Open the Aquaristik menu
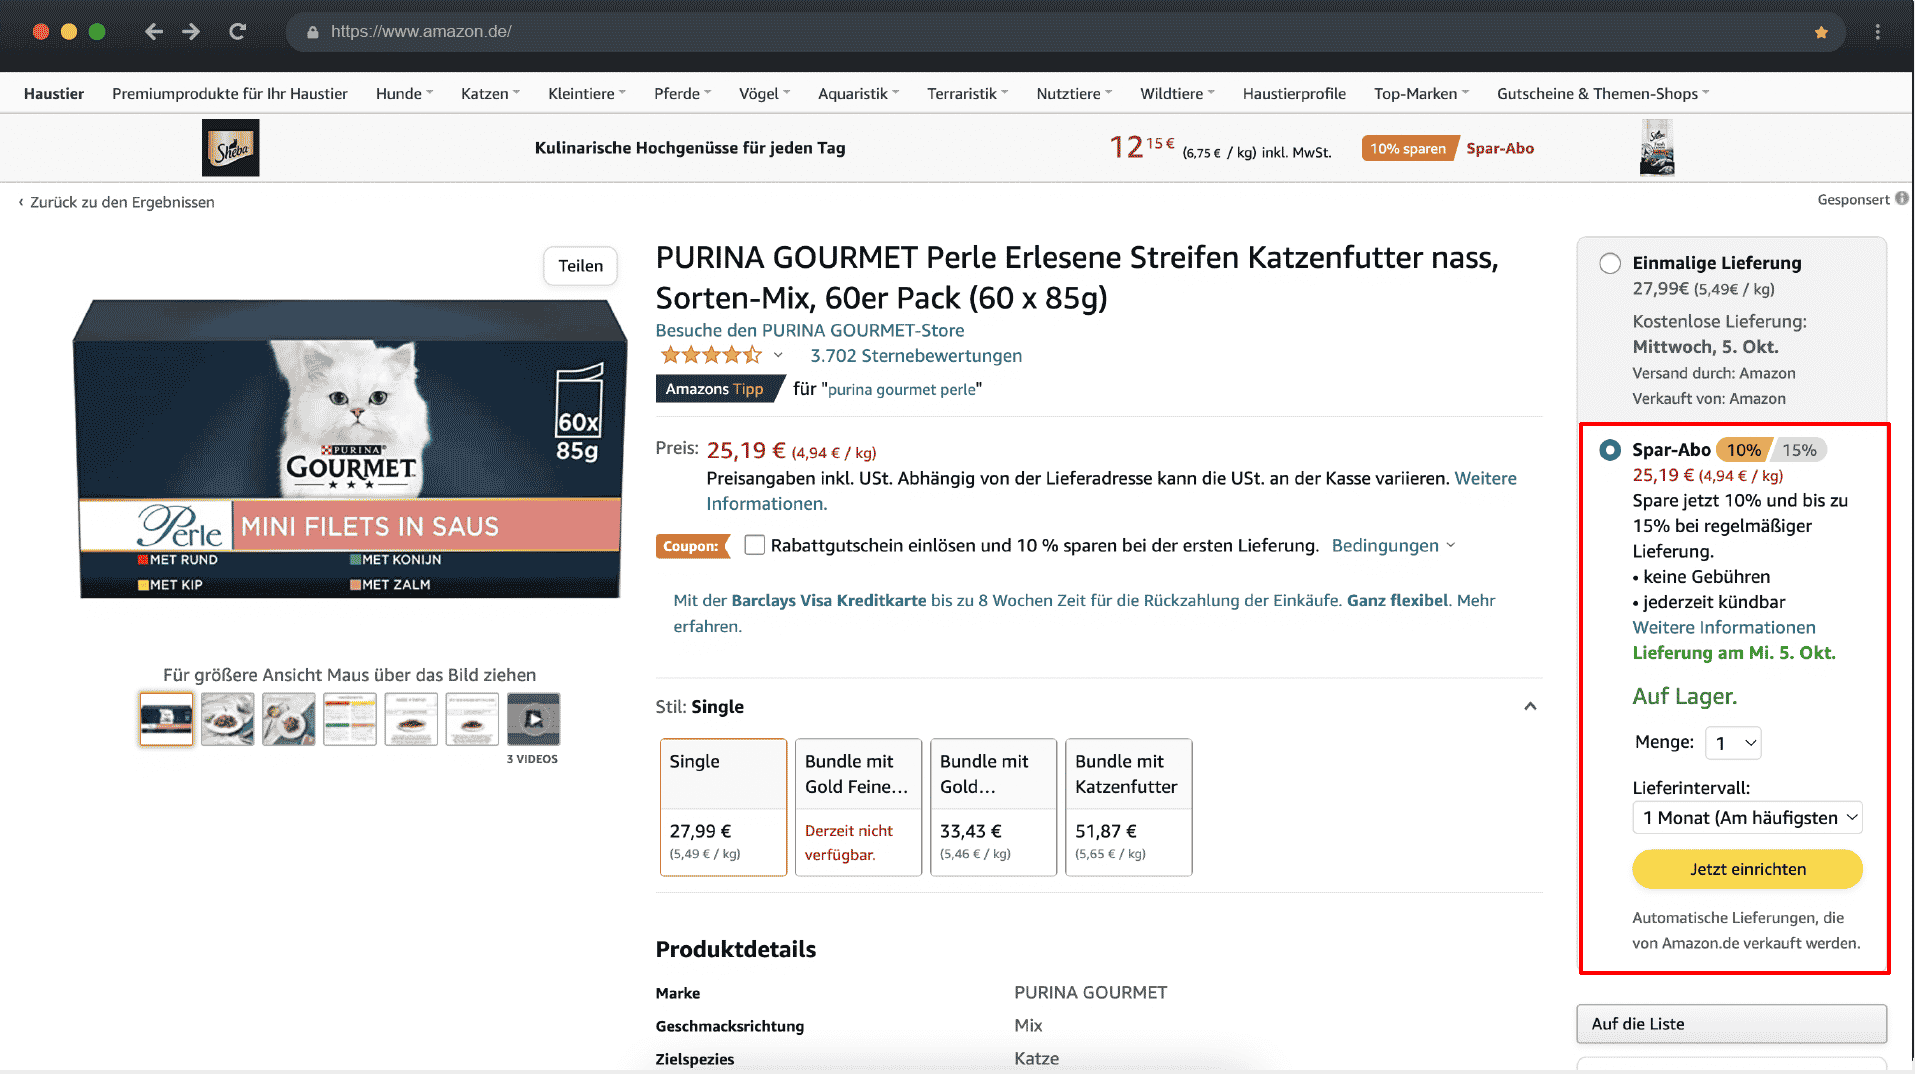Viewport: 1915px width, 1074px height. 858,93
